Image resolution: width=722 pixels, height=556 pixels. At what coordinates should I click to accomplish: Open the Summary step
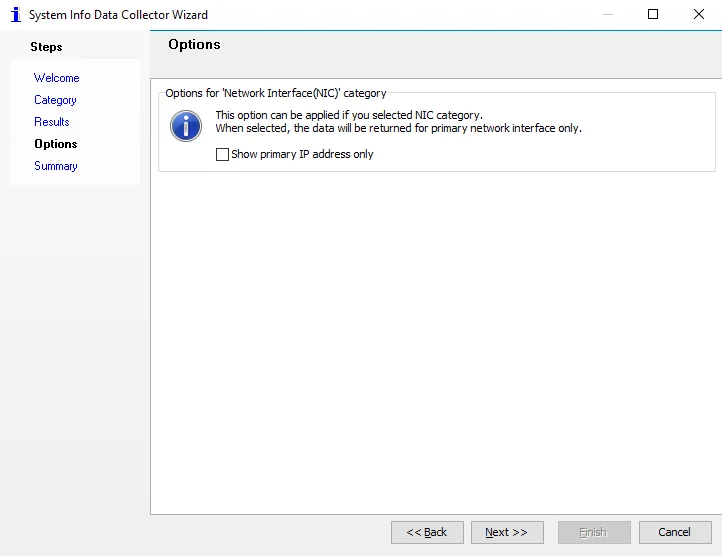pyautogui.click(x=56, y=166)
